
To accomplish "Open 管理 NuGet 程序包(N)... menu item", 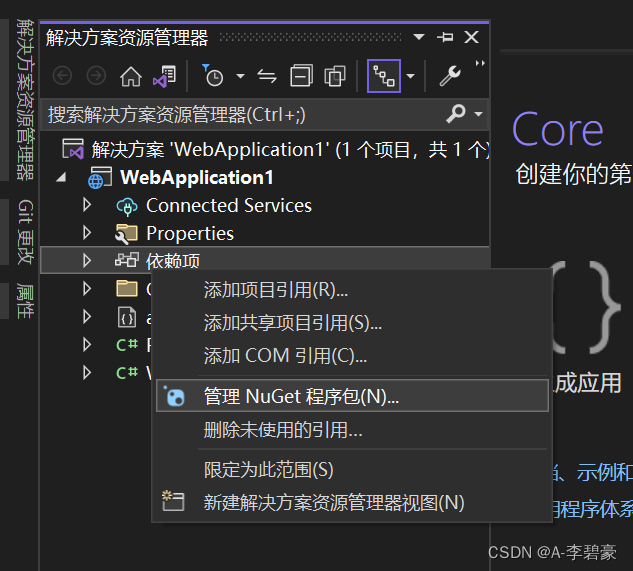I will pos(352,396).
